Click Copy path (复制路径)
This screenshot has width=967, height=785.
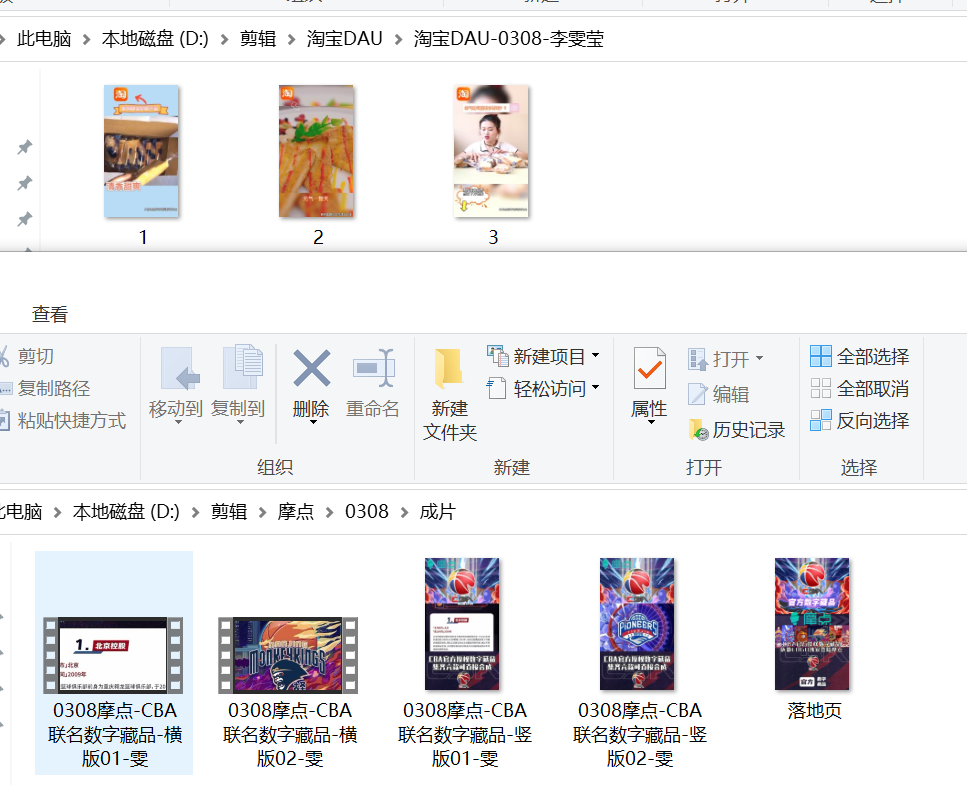click(x=46, y=388)
